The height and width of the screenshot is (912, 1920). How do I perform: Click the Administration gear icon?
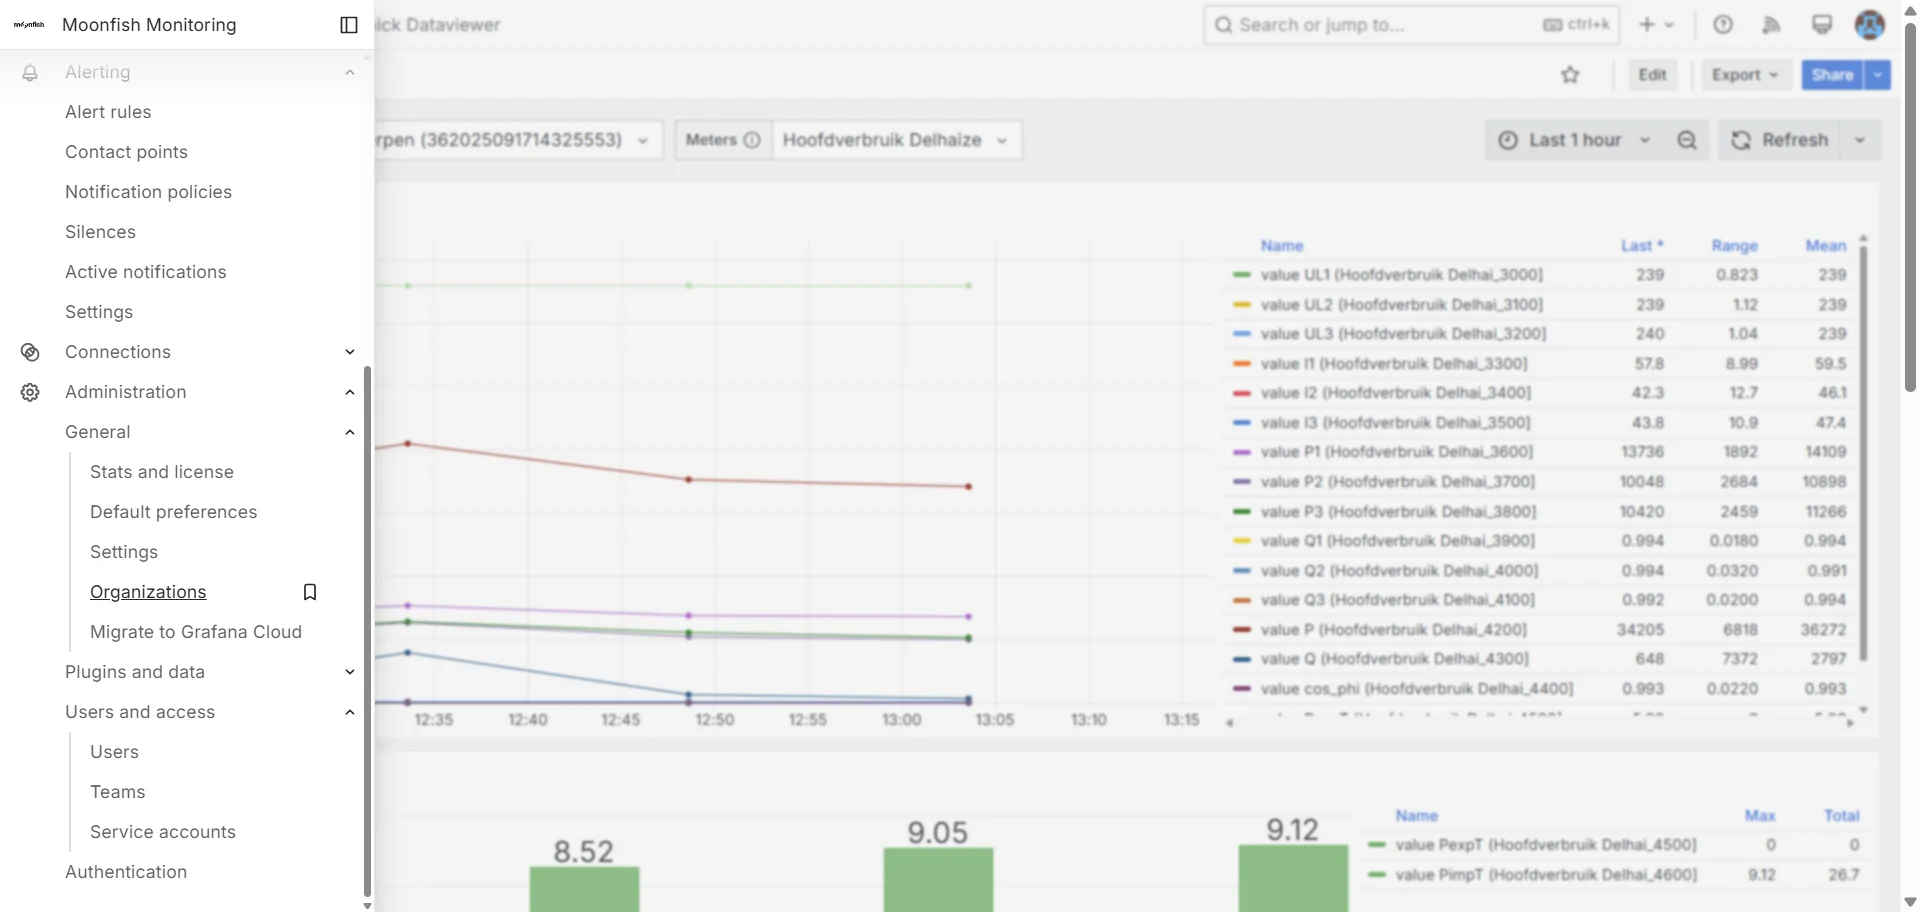[30, 392]
